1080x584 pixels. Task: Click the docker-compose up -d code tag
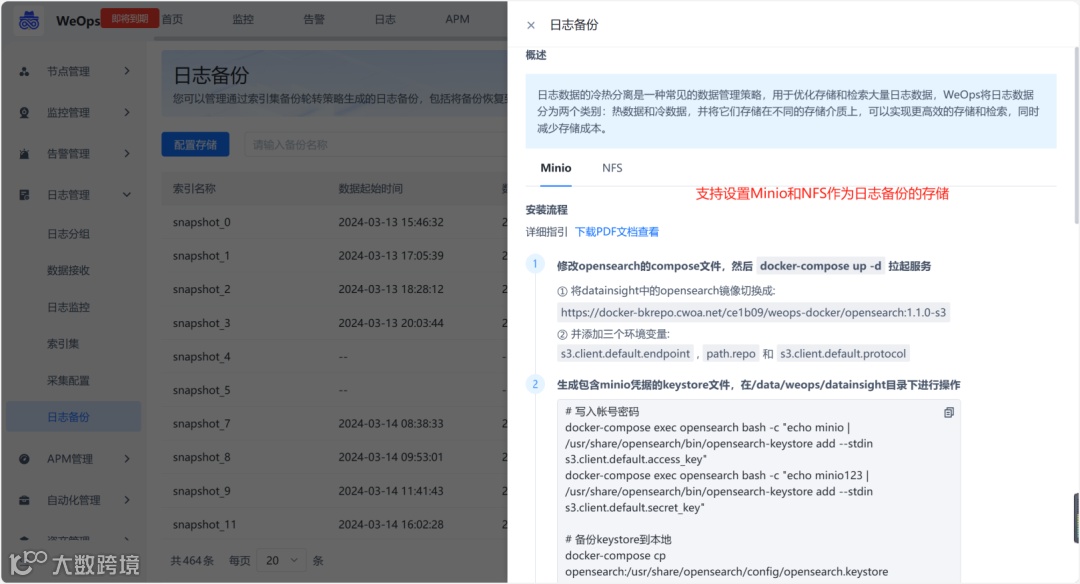click(820, 266)
